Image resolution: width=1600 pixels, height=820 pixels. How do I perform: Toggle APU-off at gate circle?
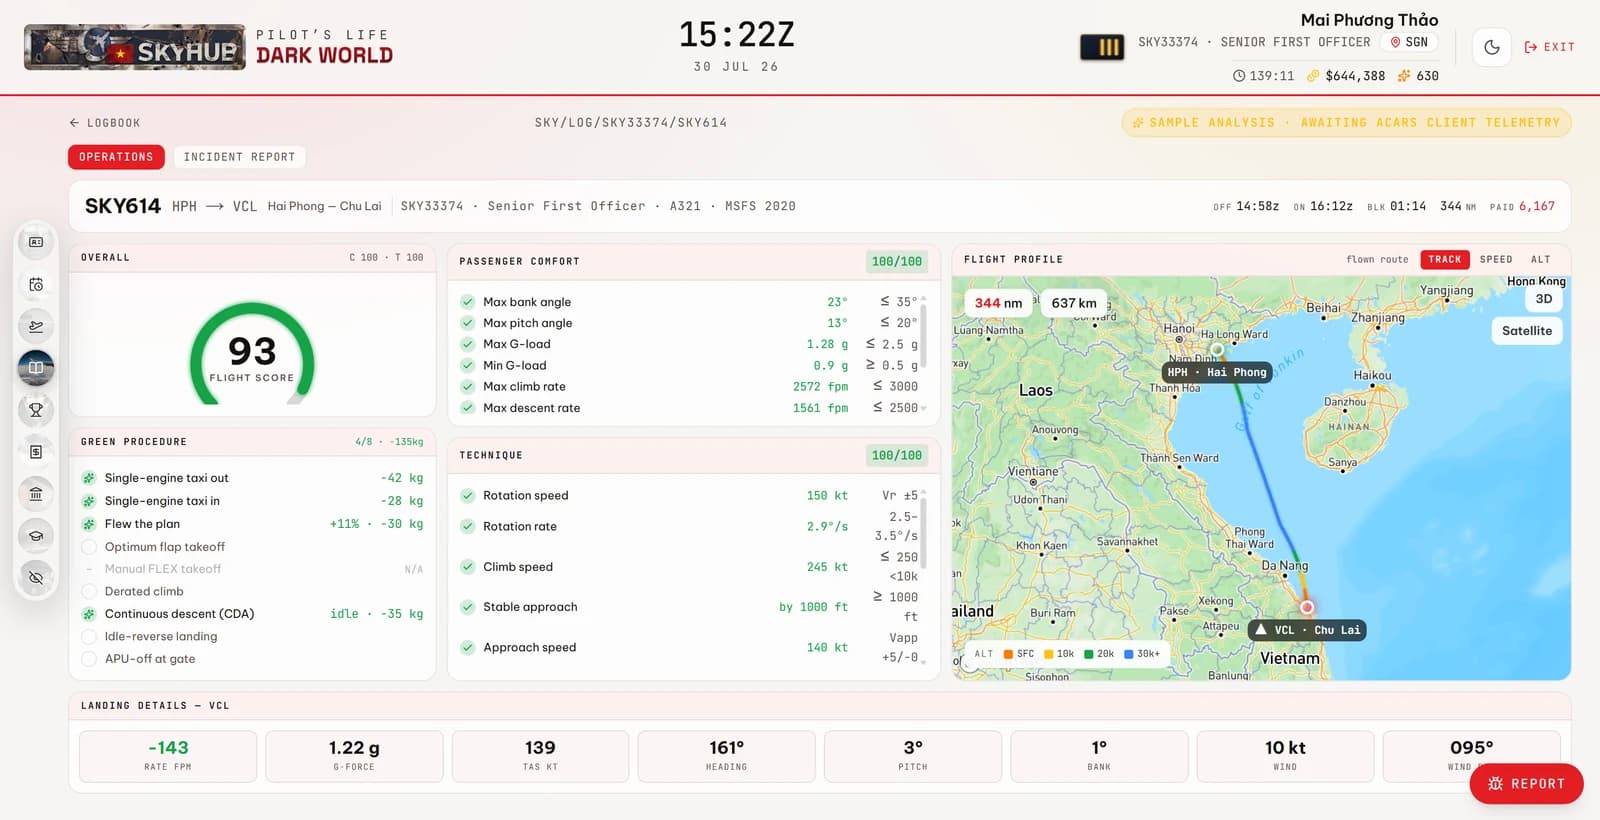tap(89, 659)
